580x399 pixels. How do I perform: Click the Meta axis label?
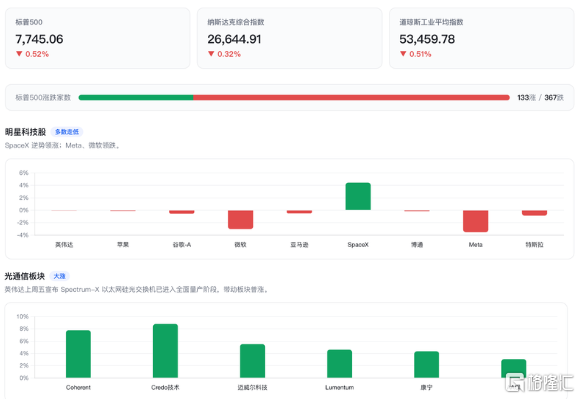(476, 245)
